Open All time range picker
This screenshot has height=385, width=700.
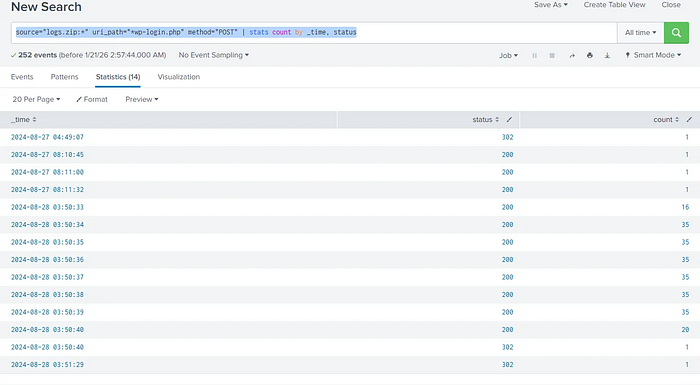[641, 33]
